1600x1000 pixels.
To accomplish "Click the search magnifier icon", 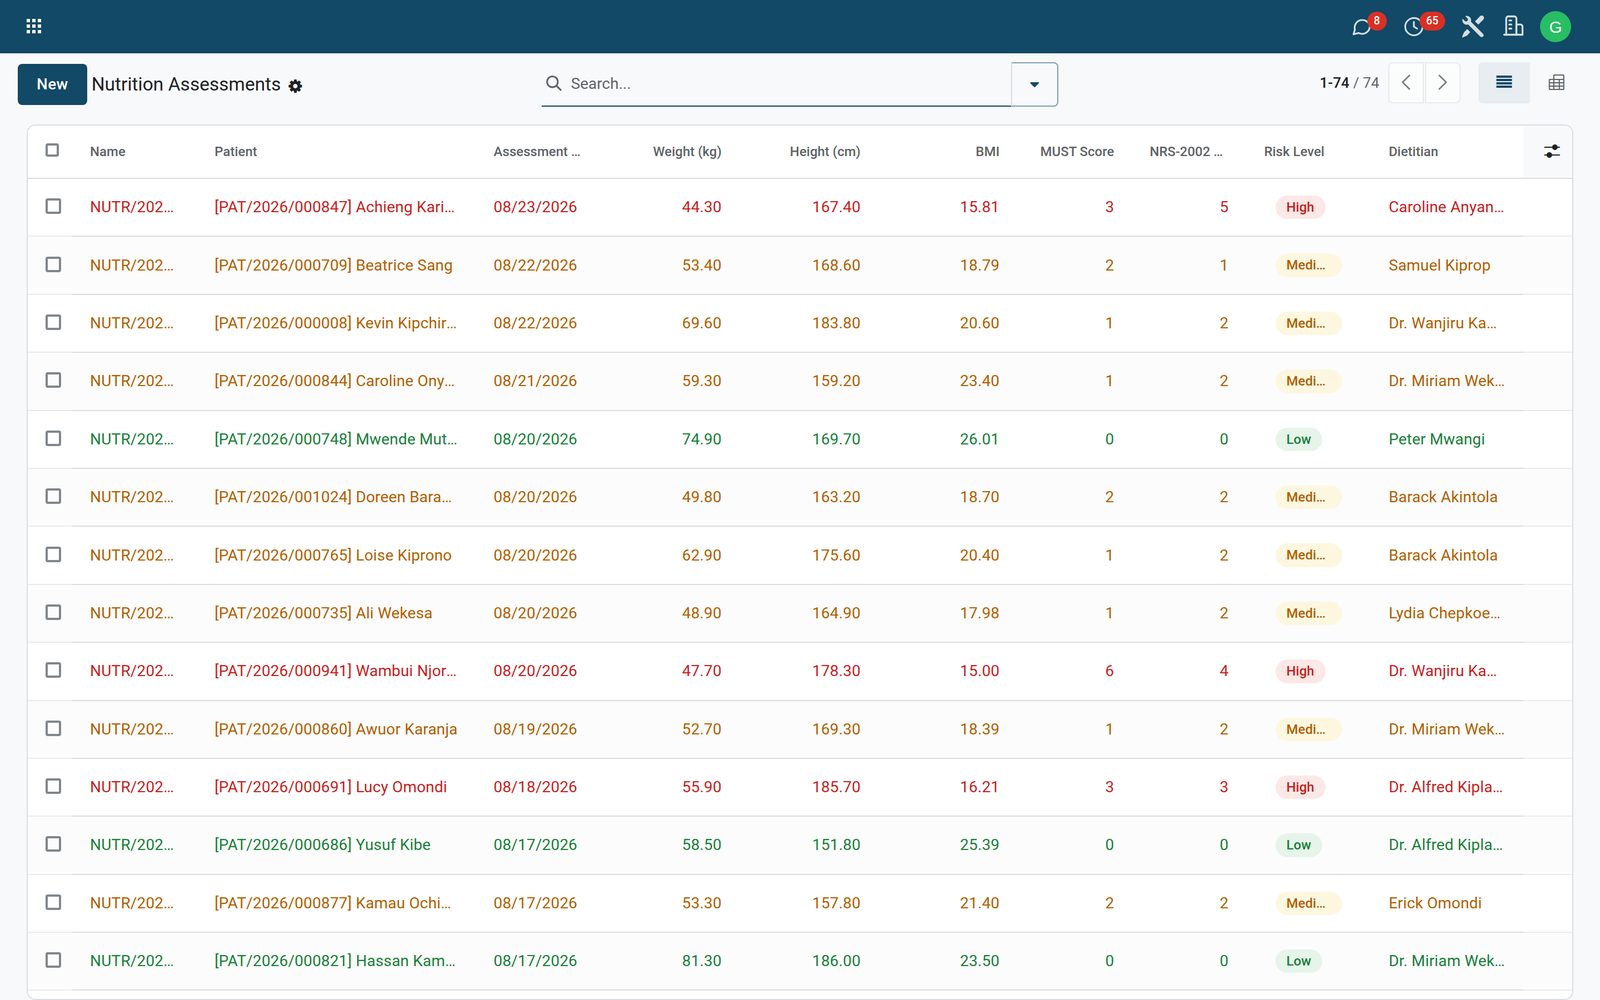I will click(x=553, y=83).
